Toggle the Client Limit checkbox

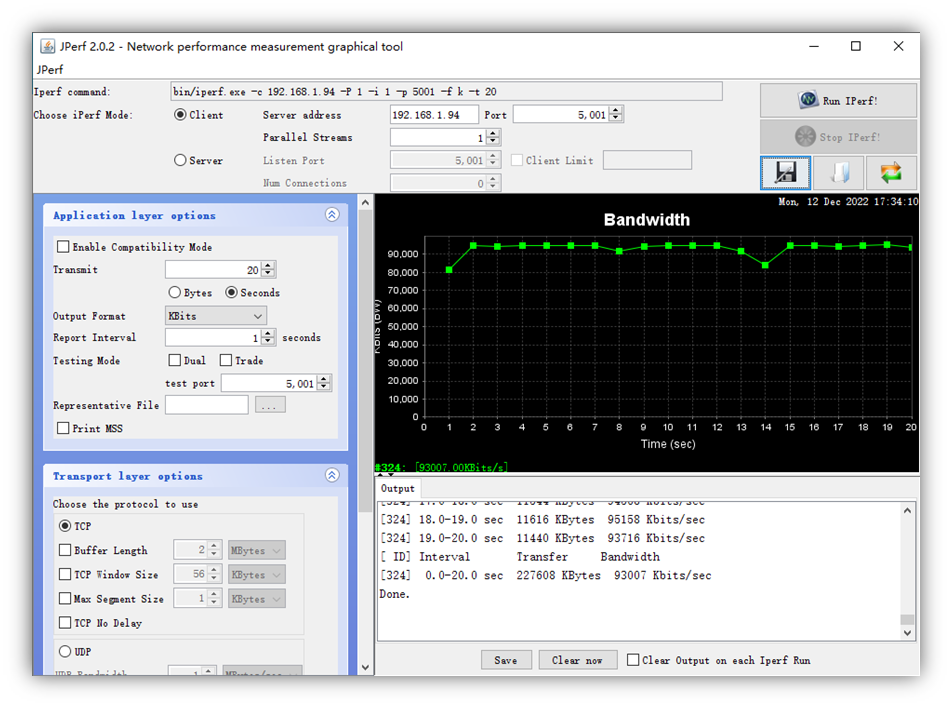pyautogui.click(x=517, y=160)
